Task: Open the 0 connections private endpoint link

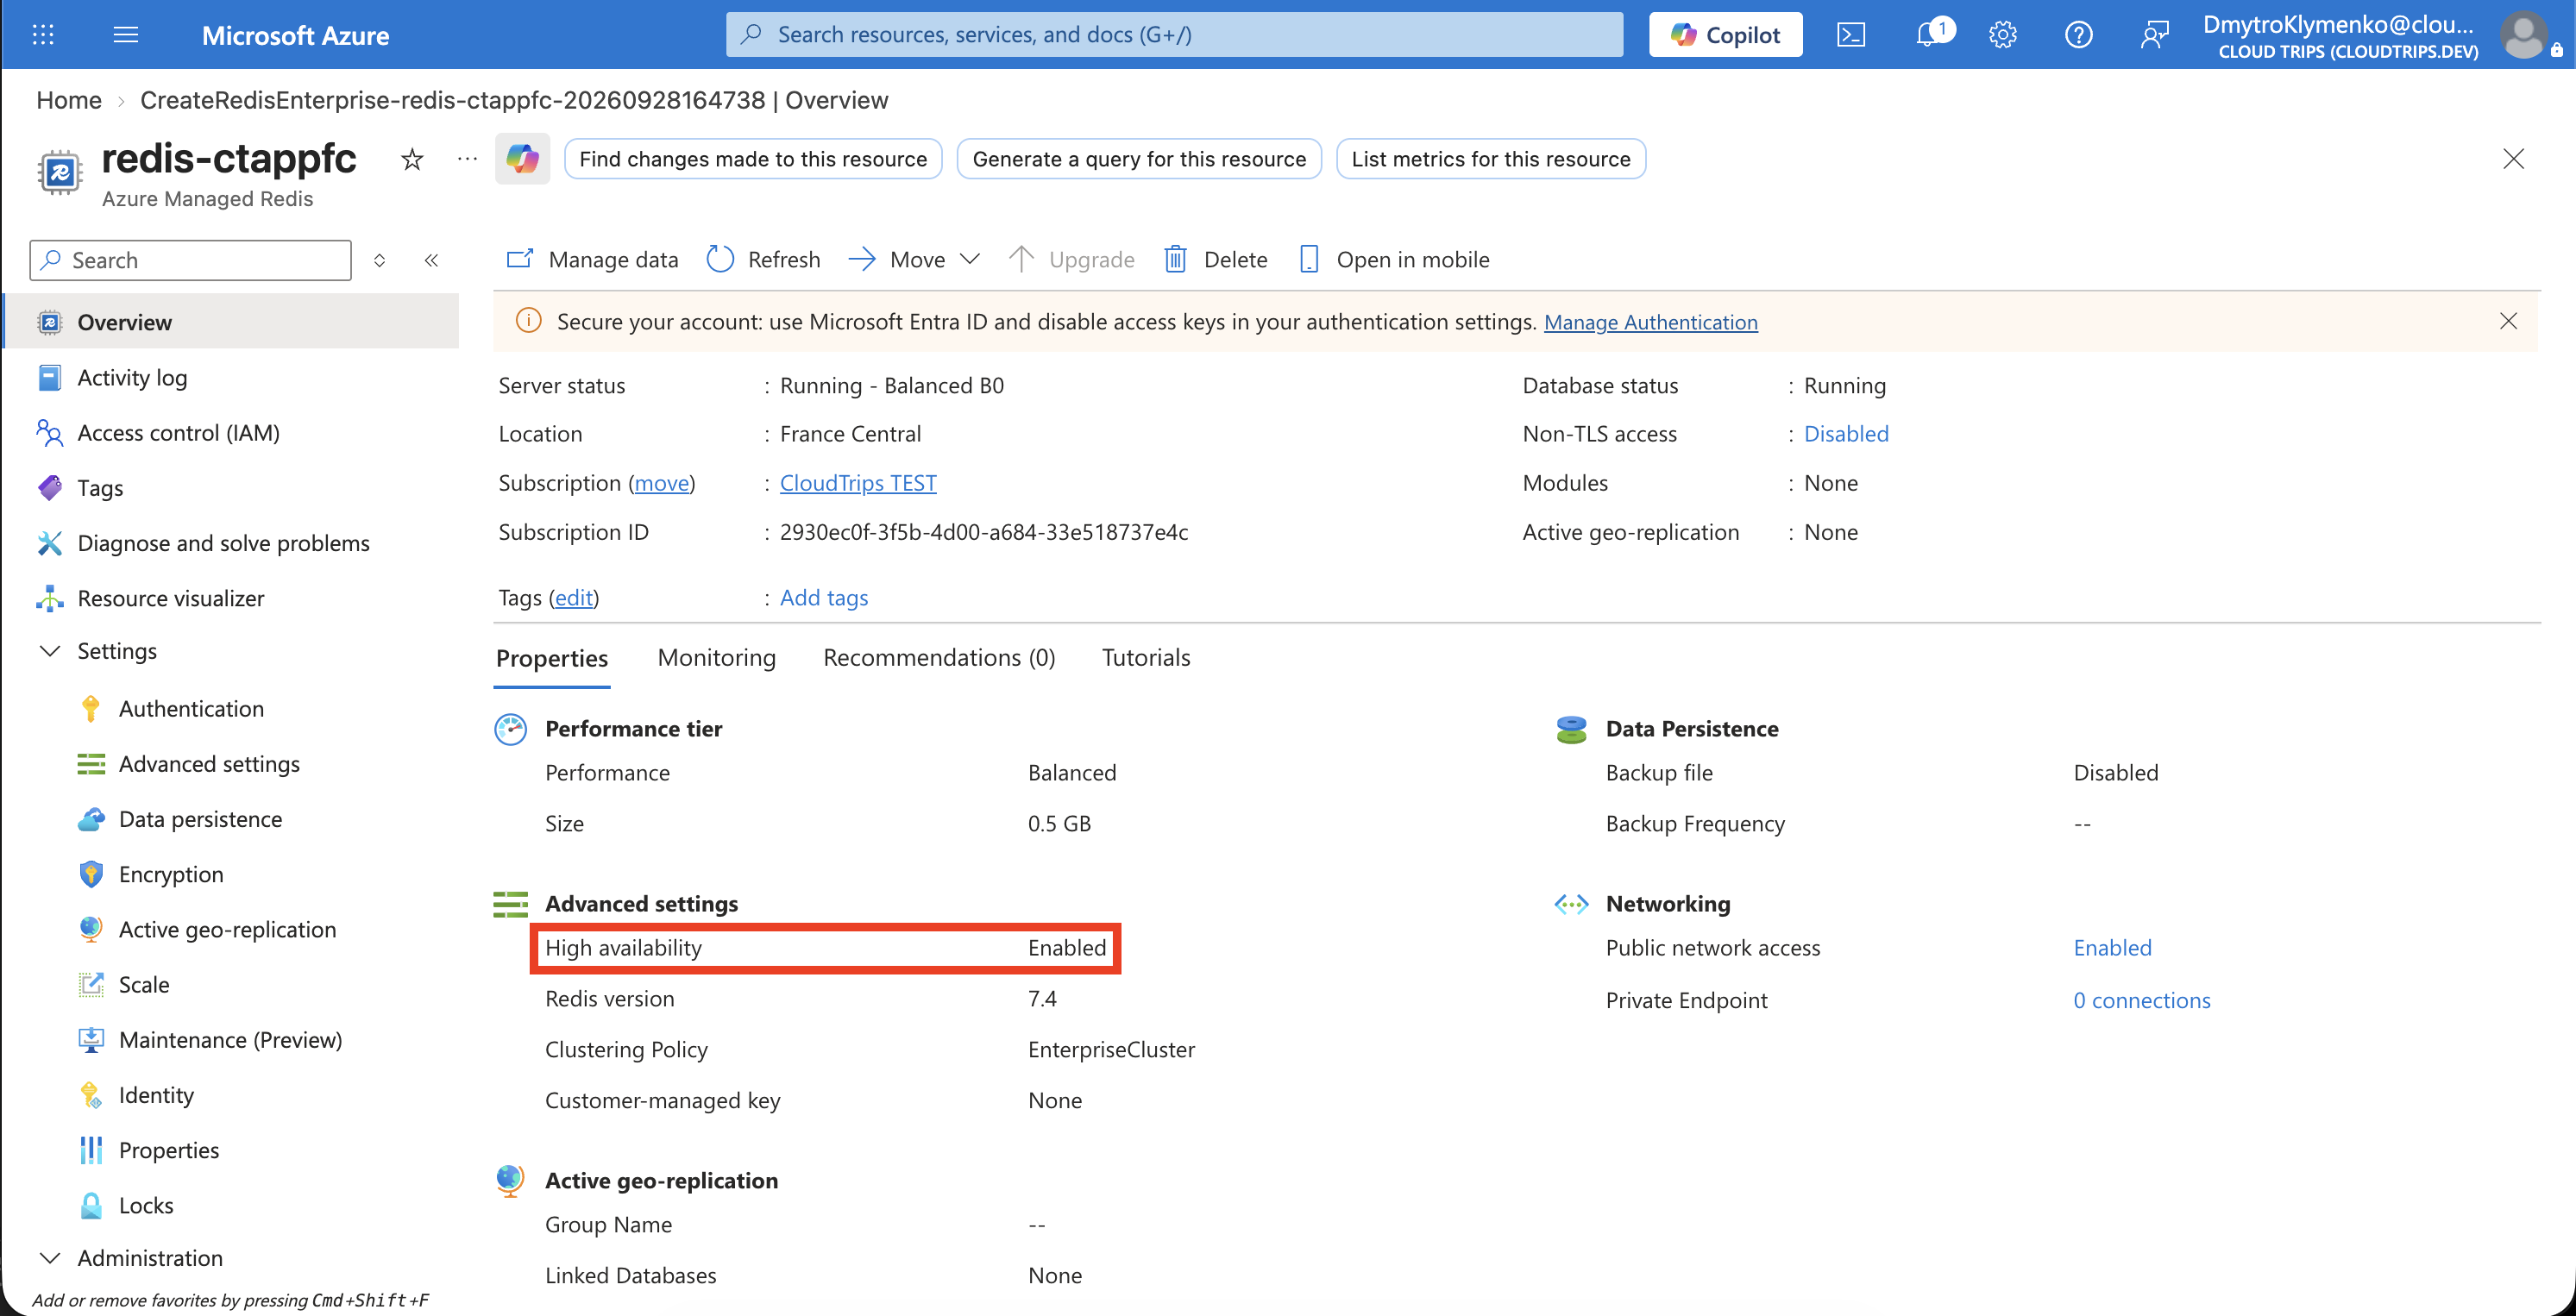Action: (2141, 1001)
